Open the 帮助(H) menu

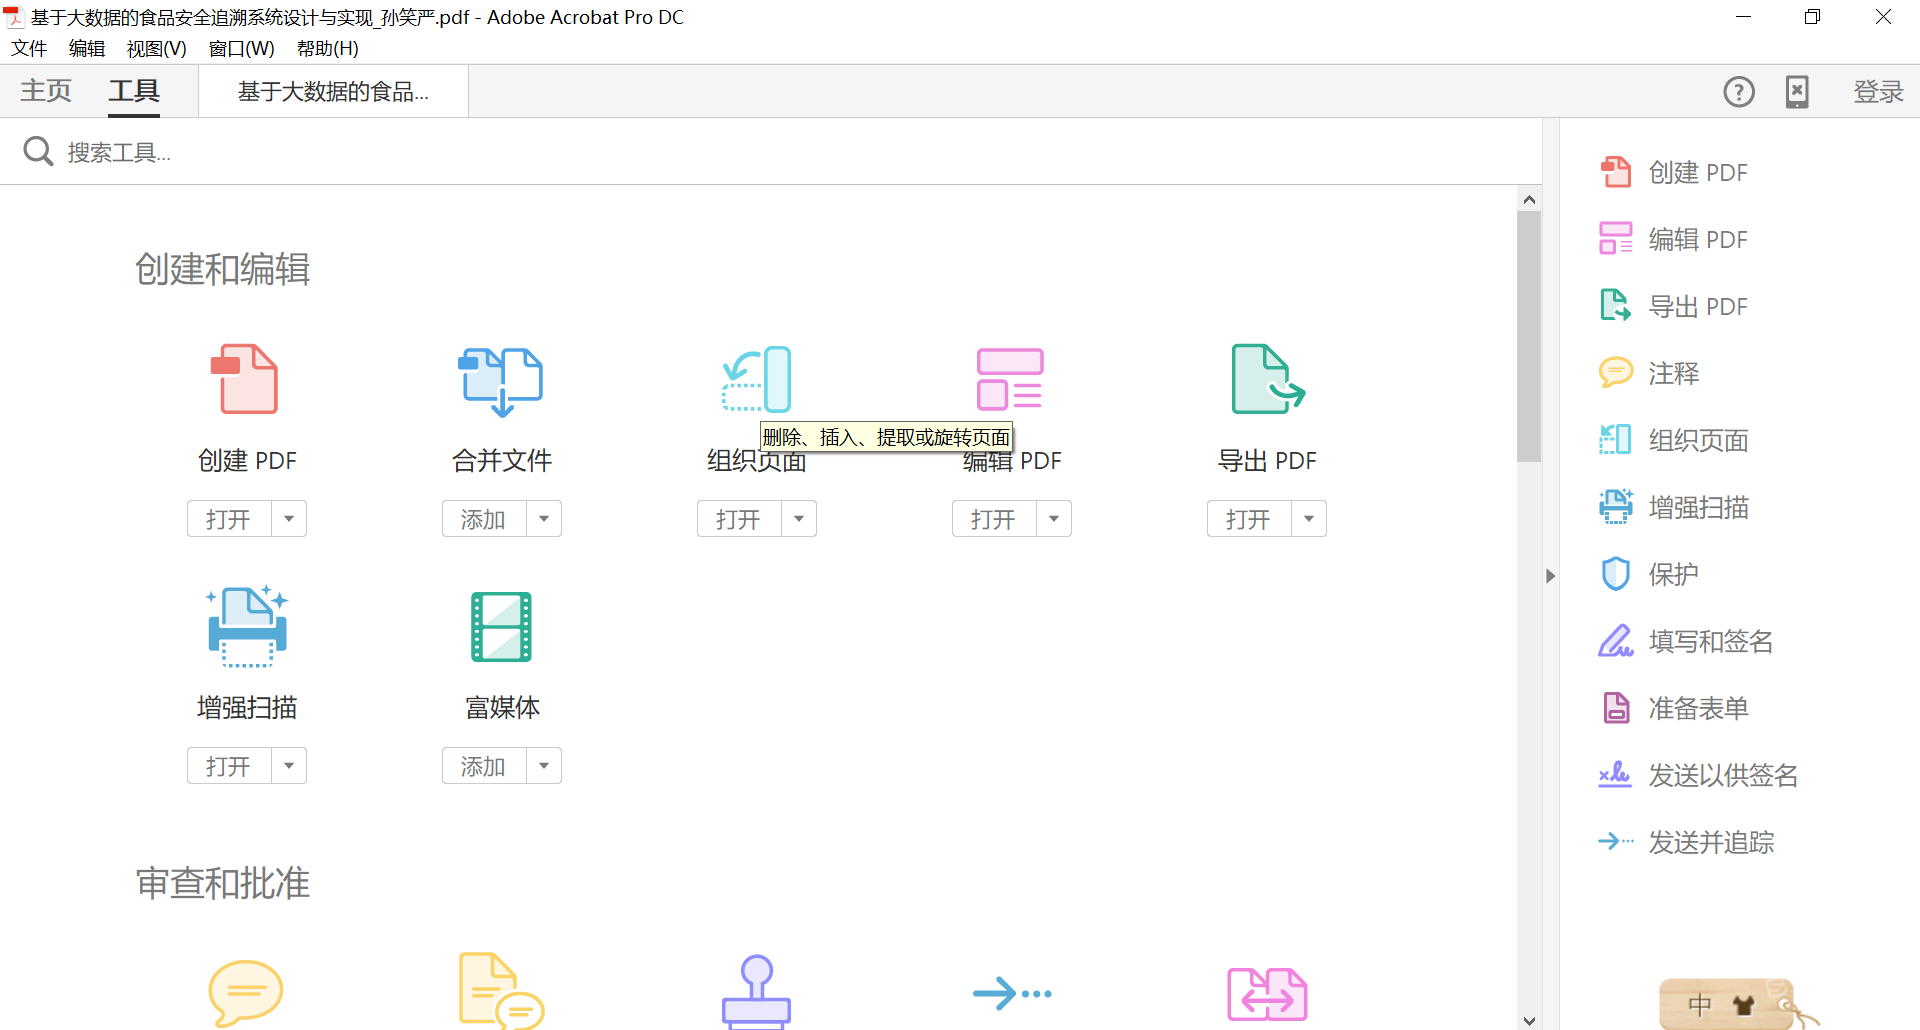coord(327,48)
